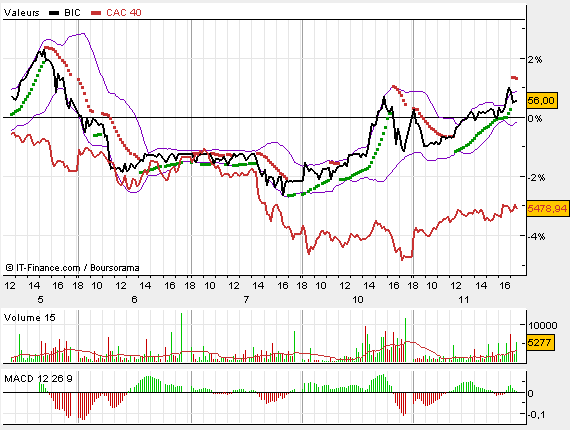Viewport: 570px width, 430px height.
Task: Click the day 6 date label
Action: (x=134, y=300)
